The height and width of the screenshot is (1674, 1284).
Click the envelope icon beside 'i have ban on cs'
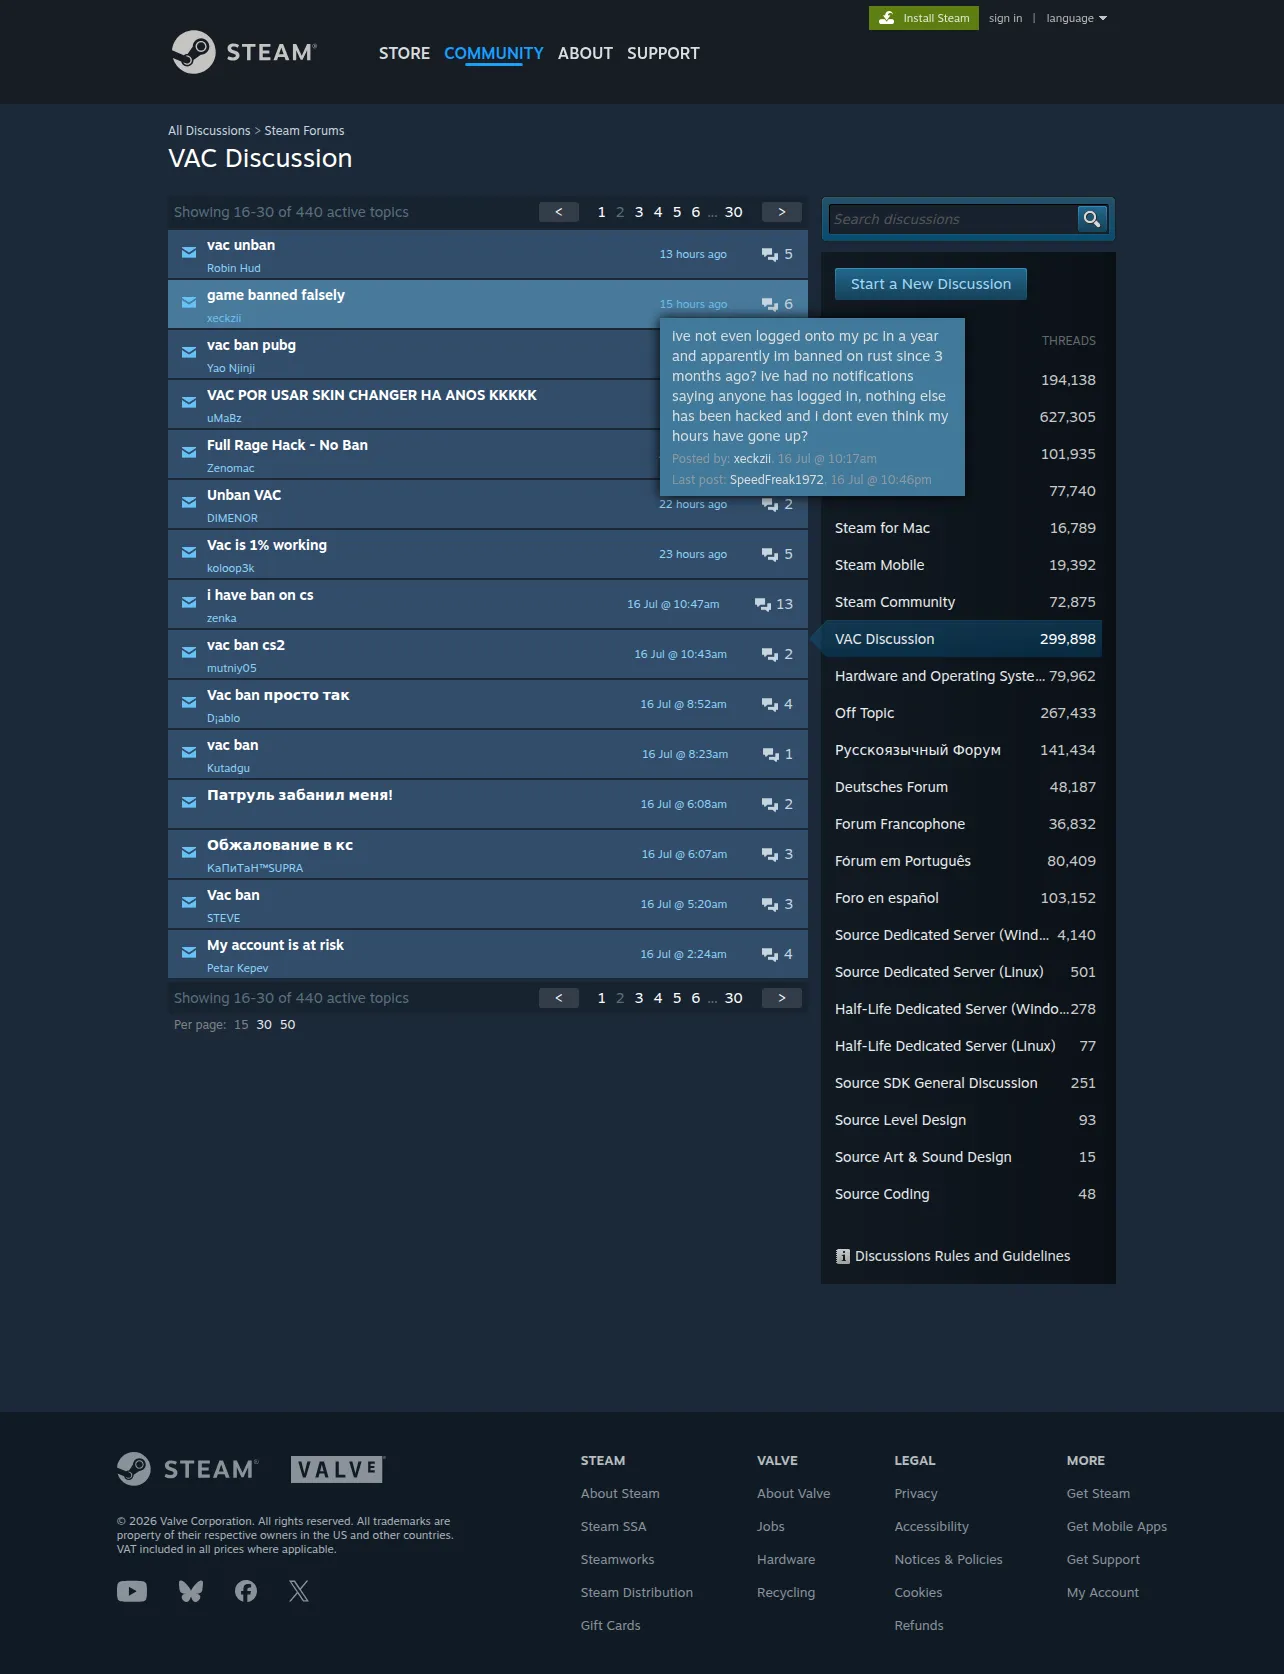tap(189, 603)
